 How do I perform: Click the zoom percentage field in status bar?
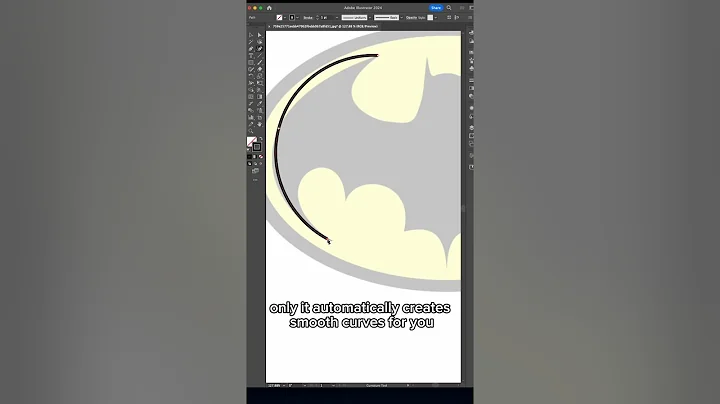pyautogui.click(x=274, y=385)
